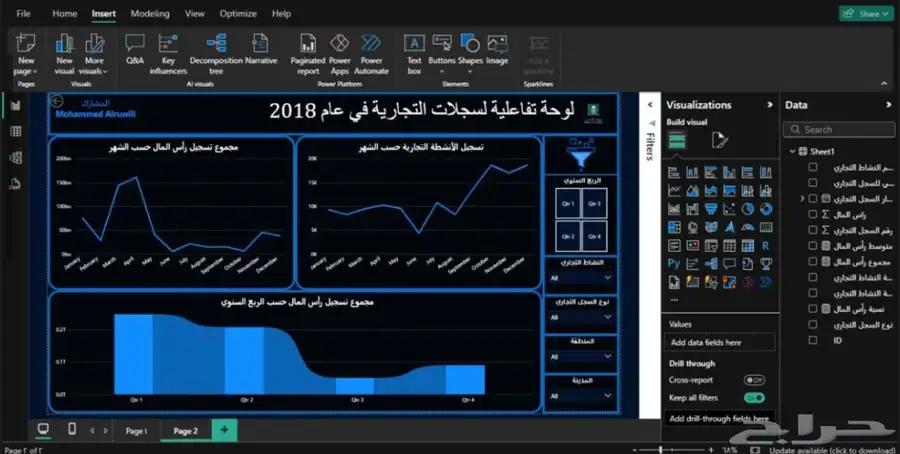This screenshot has height=454, width=900.
Task: Insert a Decomposition tree visual
Action: [x=216, y=55]
